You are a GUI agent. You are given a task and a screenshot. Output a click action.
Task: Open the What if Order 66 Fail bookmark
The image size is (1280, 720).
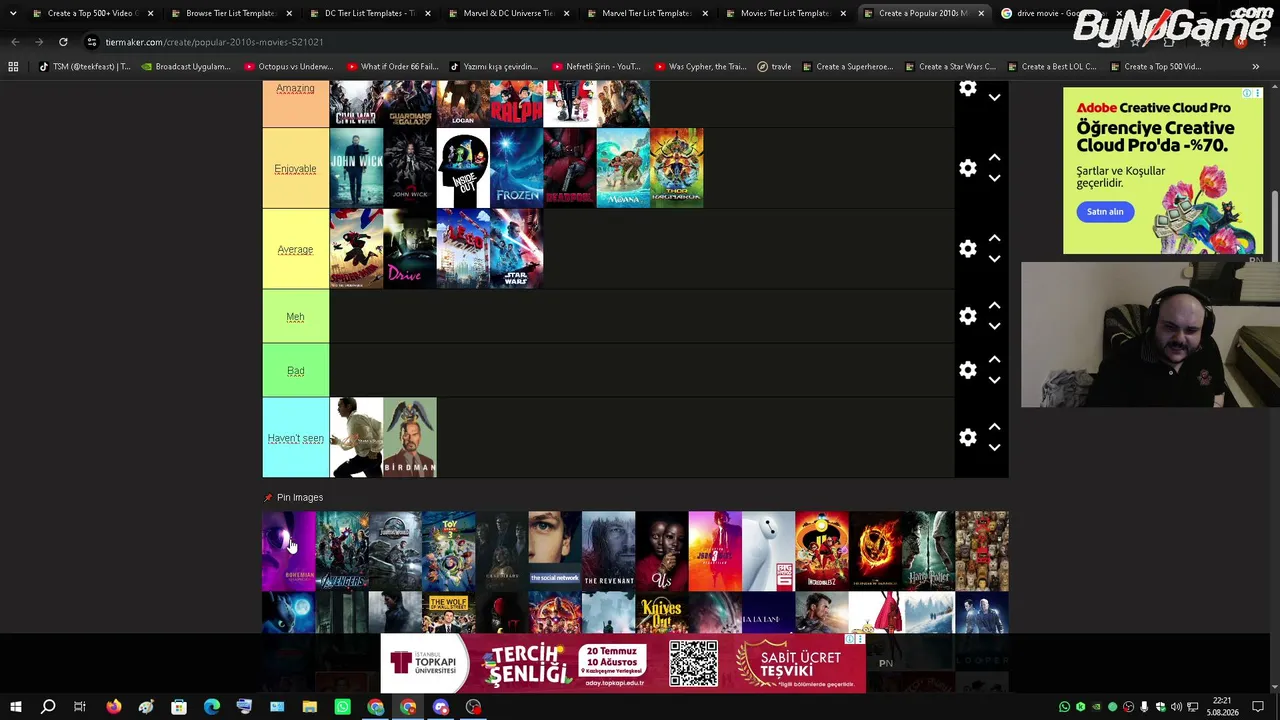(x=392, y=67)
